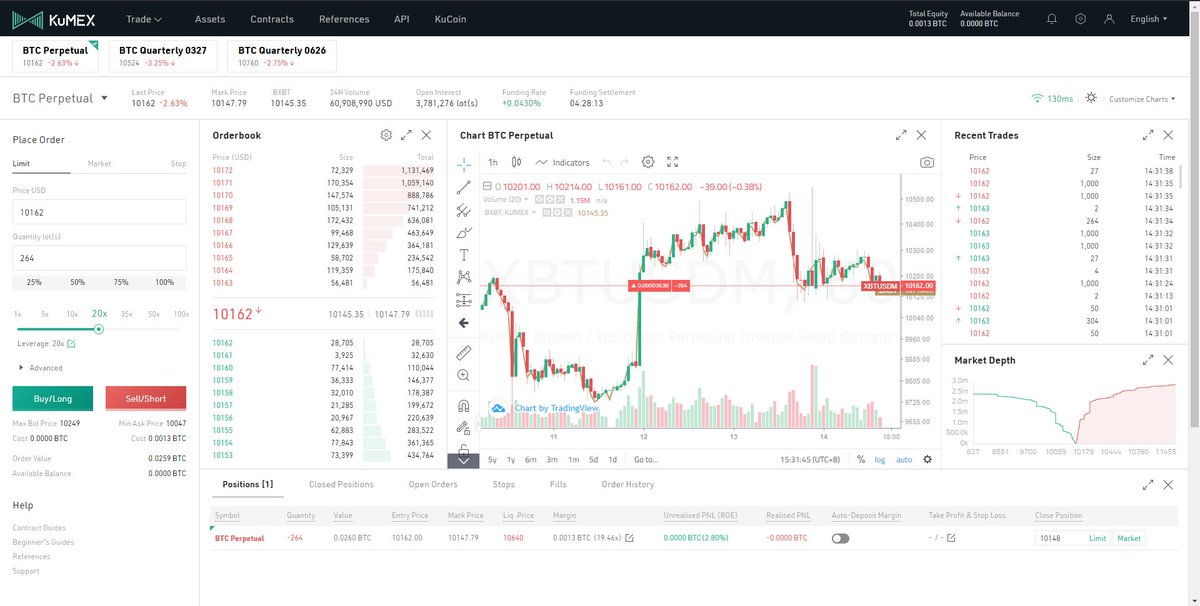The image size is (1200, 606).
Task: Switch theme with the sun icon
Action: pyautogui.click(x=1091, y=98)
